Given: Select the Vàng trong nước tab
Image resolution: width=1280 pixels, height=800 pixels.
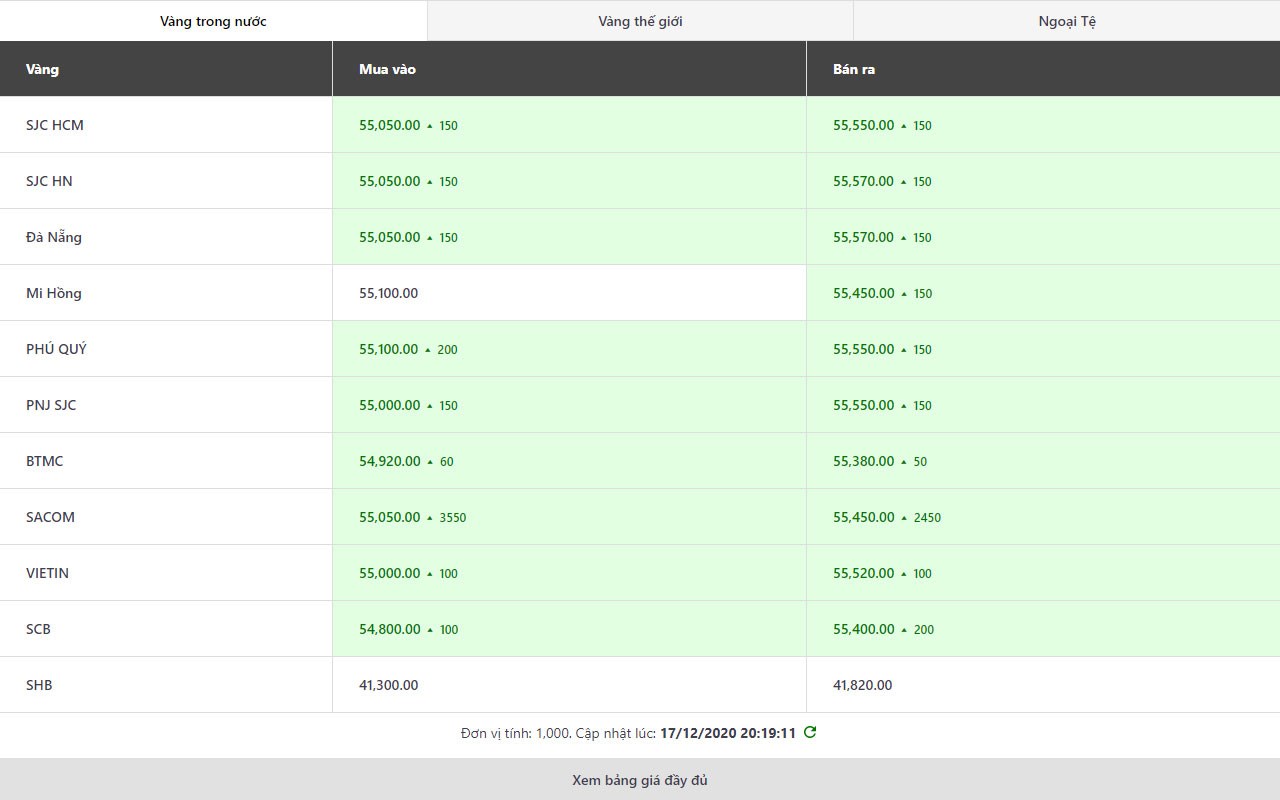Looking at the screenshot, I should coord(213,21).
